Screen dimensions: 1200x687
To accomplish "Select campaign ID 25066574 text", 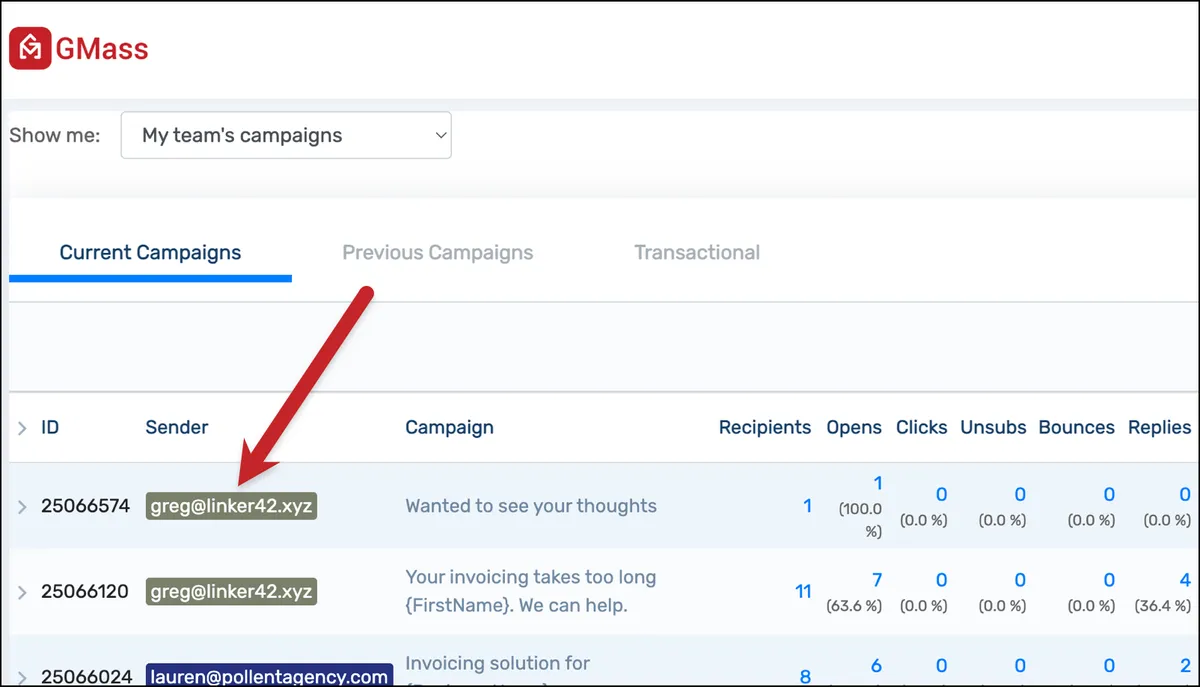I will point(85,506).
